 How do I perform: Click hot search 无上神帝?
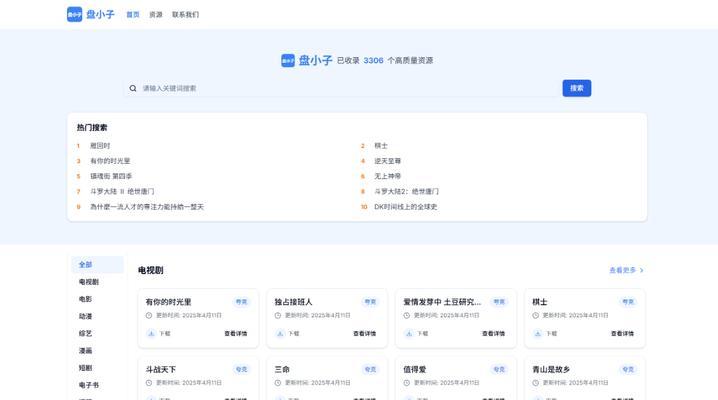pyautogui.click(x=387, y=176)
